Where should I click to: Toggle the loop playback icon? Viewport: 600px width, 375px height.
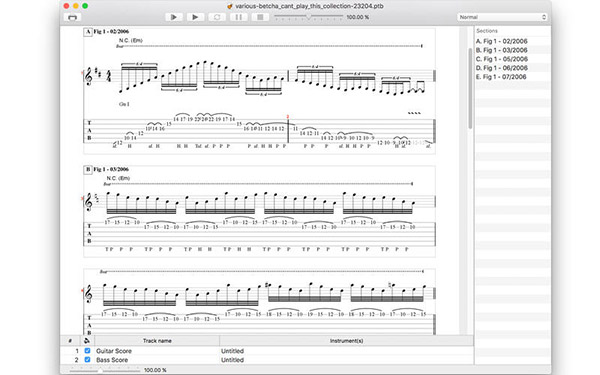217,17
